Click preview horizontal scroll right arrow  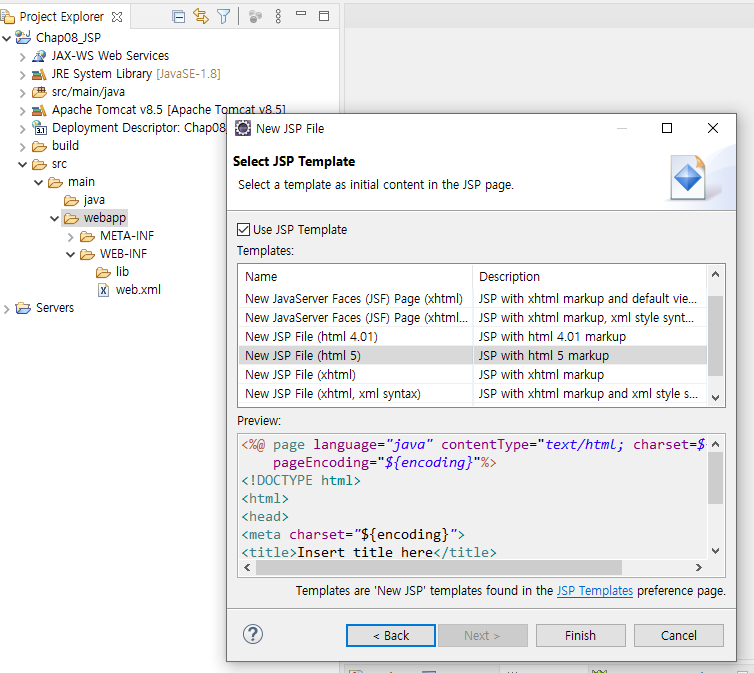click(x=698, y=568)
